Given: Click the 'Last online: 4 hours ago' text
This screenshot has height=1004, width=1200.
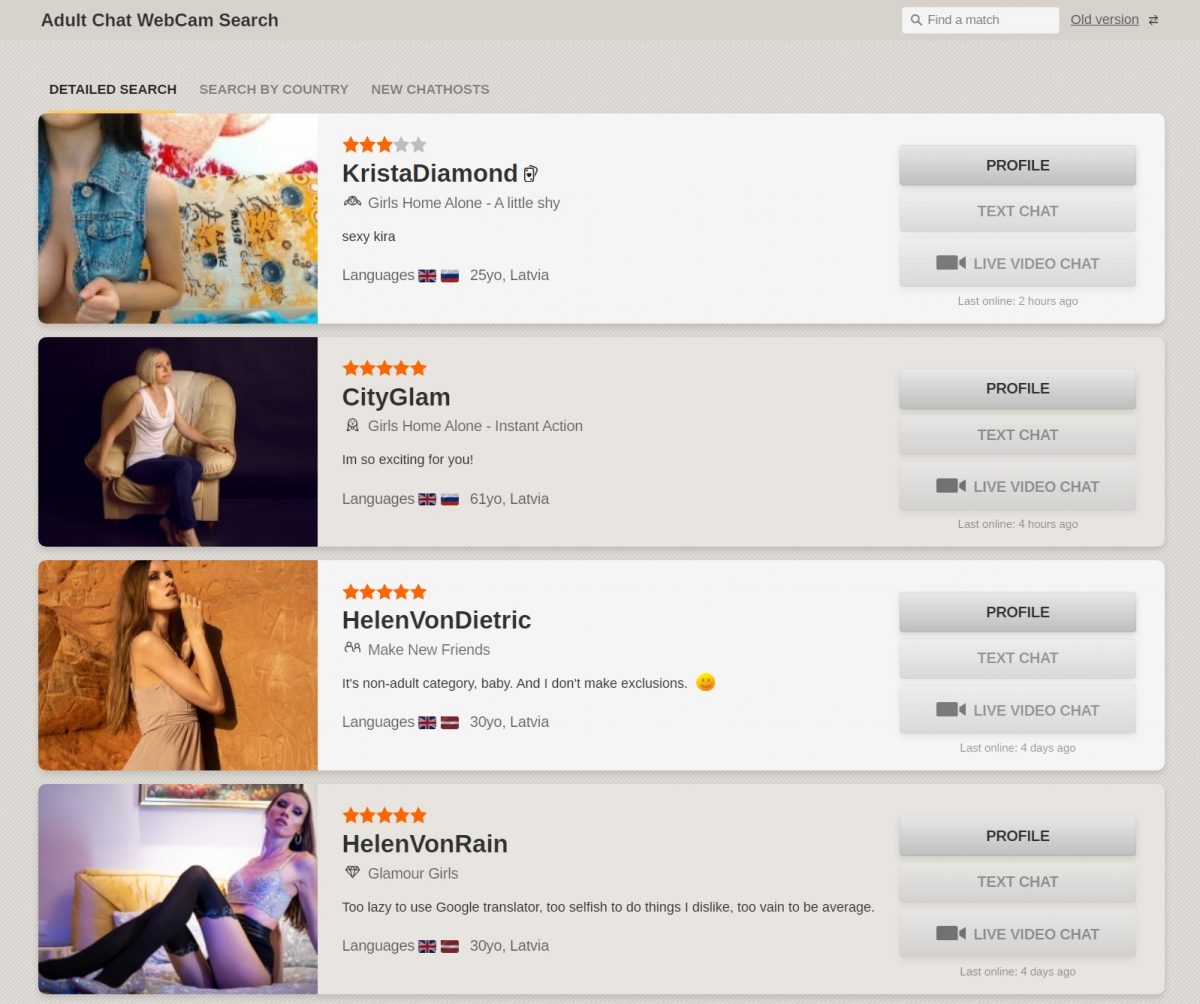Looking at the screenshot, I should [x=1017, y=524].
